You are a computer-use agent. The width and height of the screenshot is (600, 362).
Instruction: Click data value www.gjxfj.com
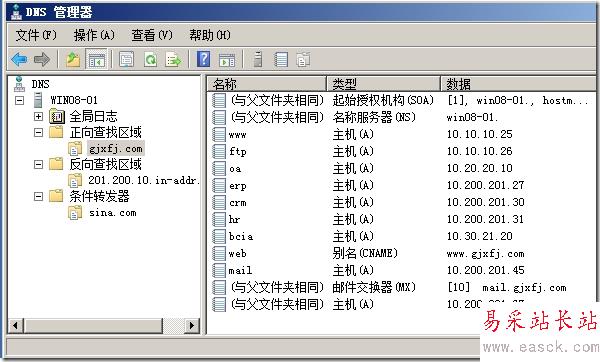(485, 254)
